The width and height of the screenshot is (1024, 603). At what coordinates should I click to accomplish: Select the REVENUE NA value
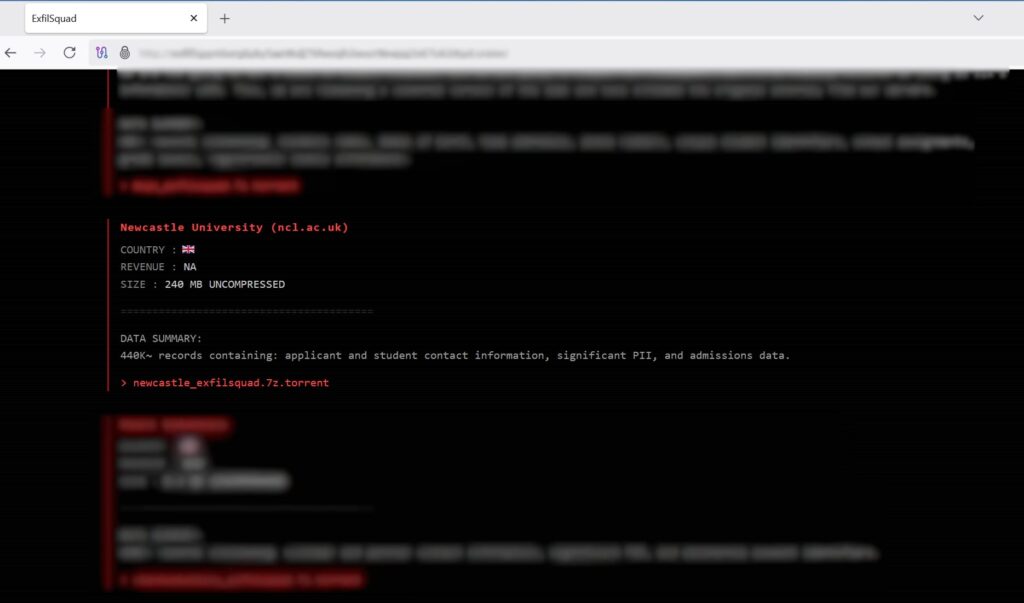(190, 267)
